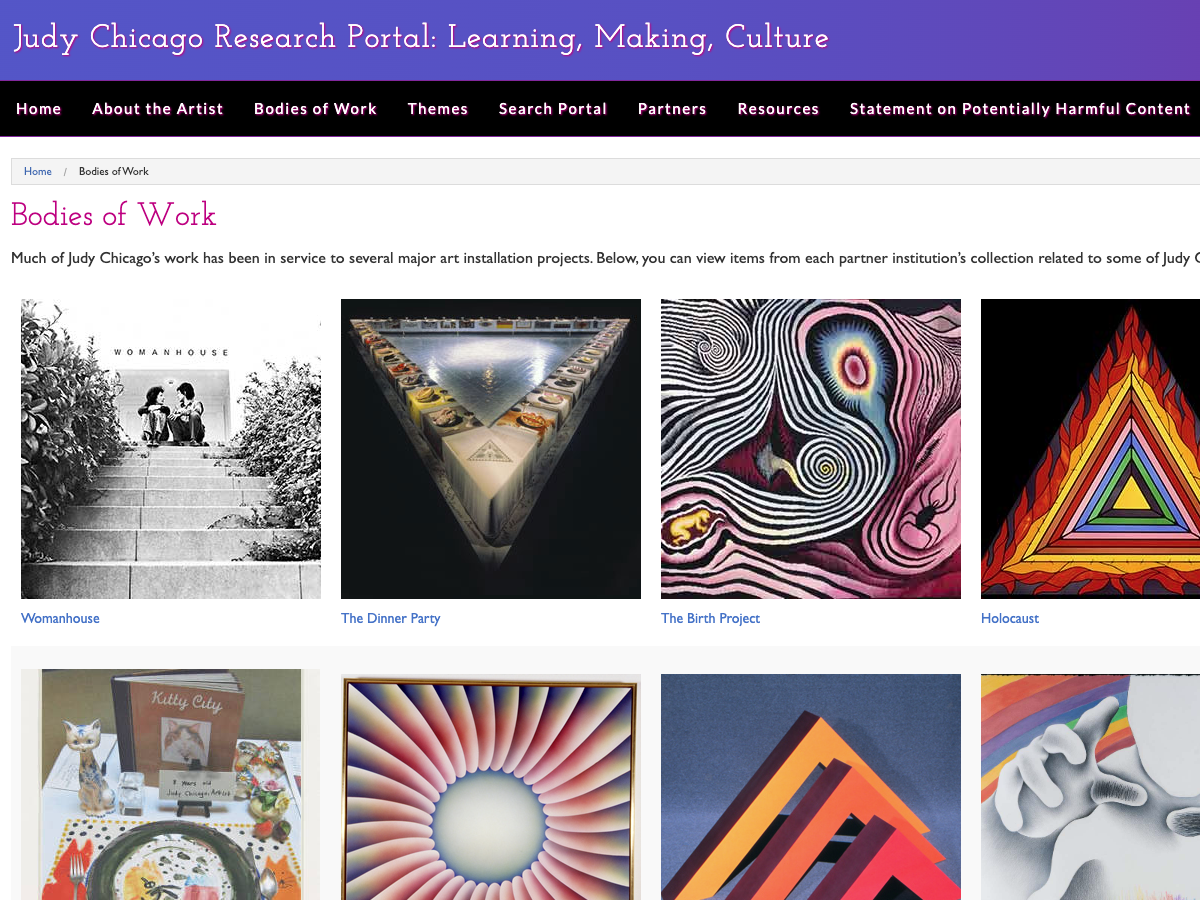The height and width of the screenshot is (900, 1200).
Task: Select The Birth Project swirl artwork thumbnail
Action: 810,448
